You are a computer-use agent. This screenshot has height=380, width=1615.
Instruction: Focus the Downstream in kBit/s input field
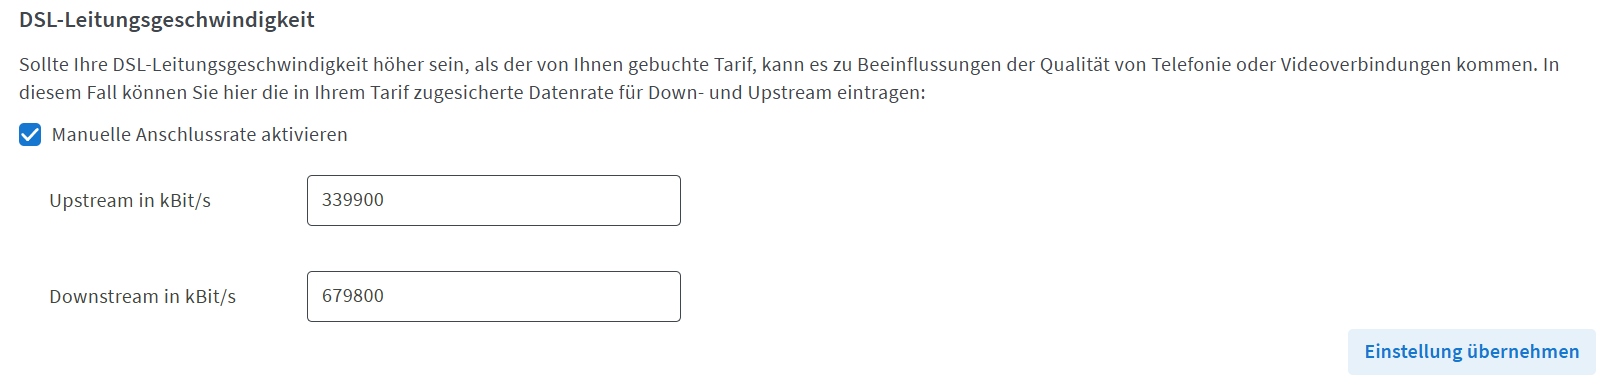pyautogui.click(x=494, y=296)
